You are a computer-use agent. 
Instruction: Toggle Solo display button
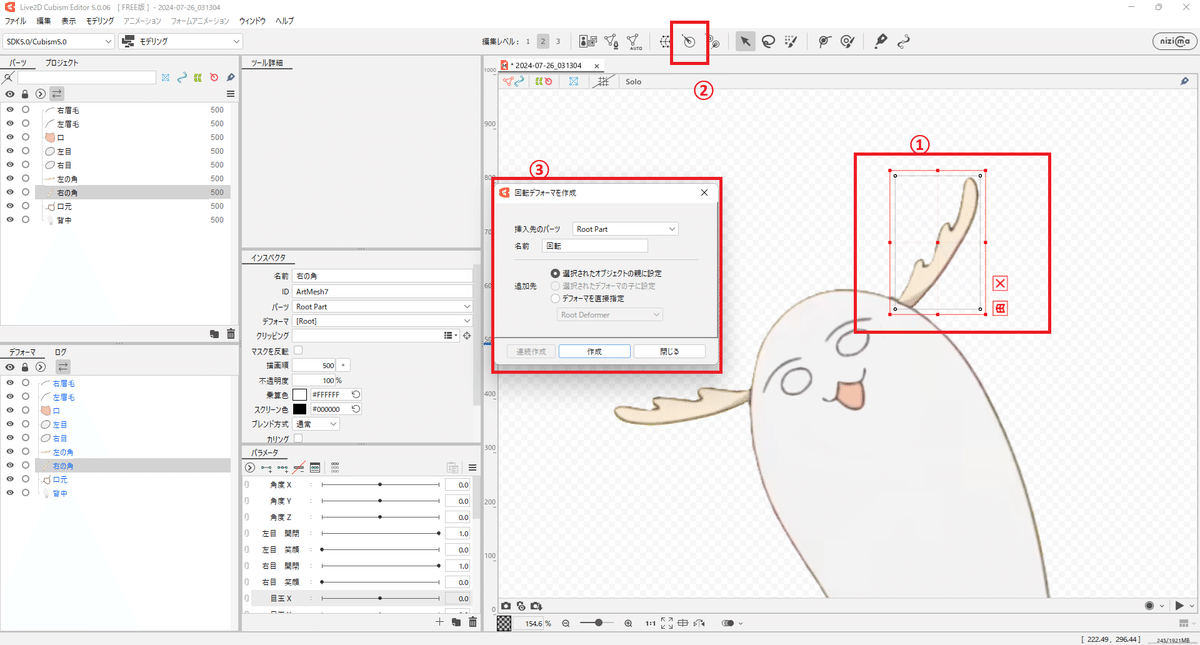(x=633, y=81)
